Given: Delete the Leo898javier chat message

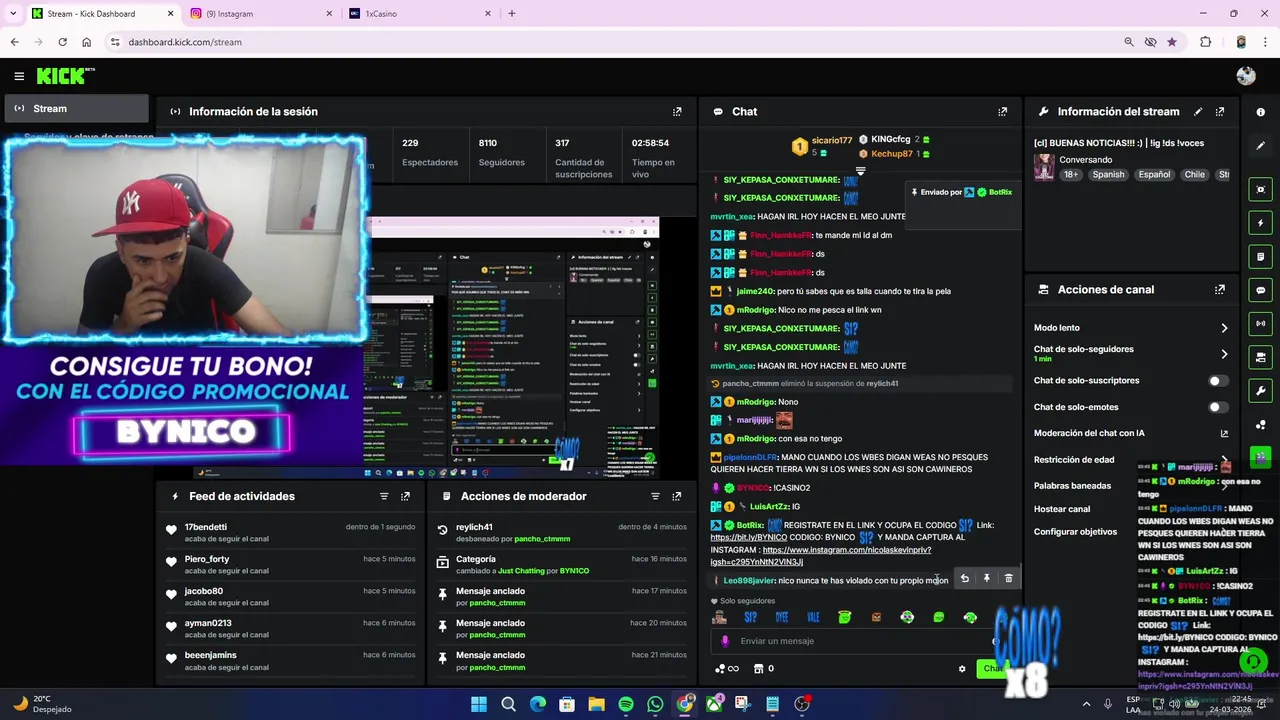Looking at the screenshot, I should coord(1008,578).
